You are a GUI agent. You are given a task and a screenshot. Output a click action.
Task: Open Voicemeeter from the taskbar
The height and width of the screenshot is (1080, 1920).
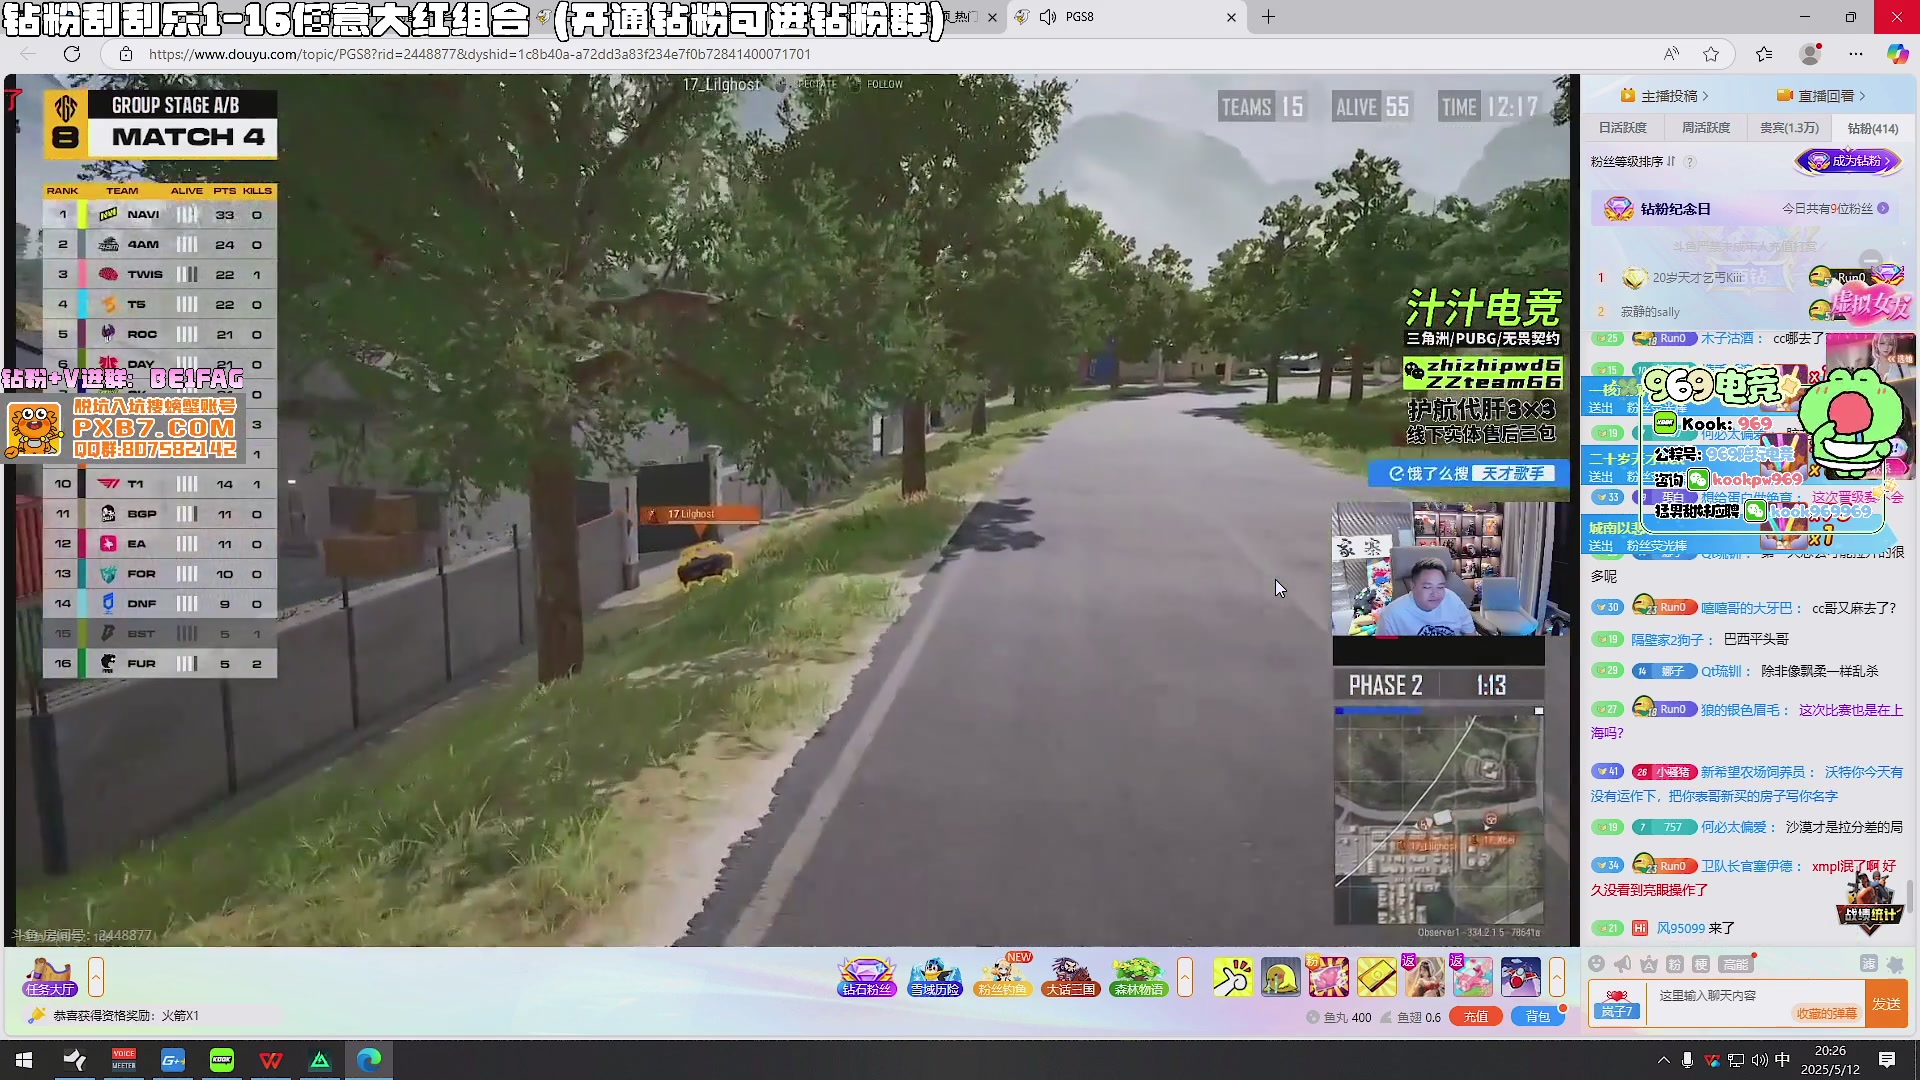pos(124,1060)
